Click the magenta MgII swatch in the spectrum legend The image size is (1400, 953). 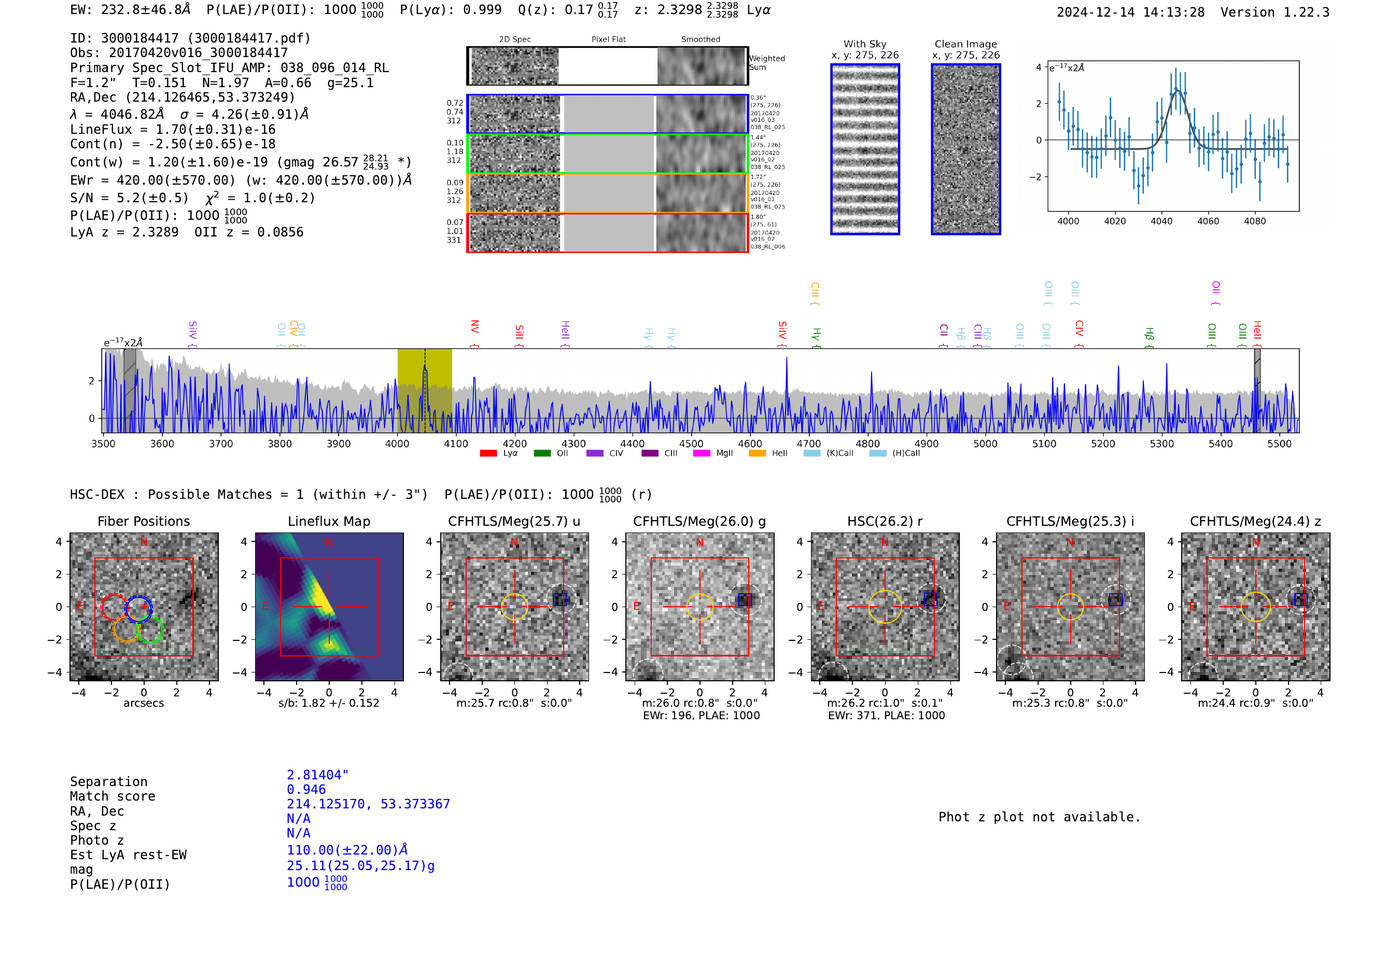pos(701,453)
